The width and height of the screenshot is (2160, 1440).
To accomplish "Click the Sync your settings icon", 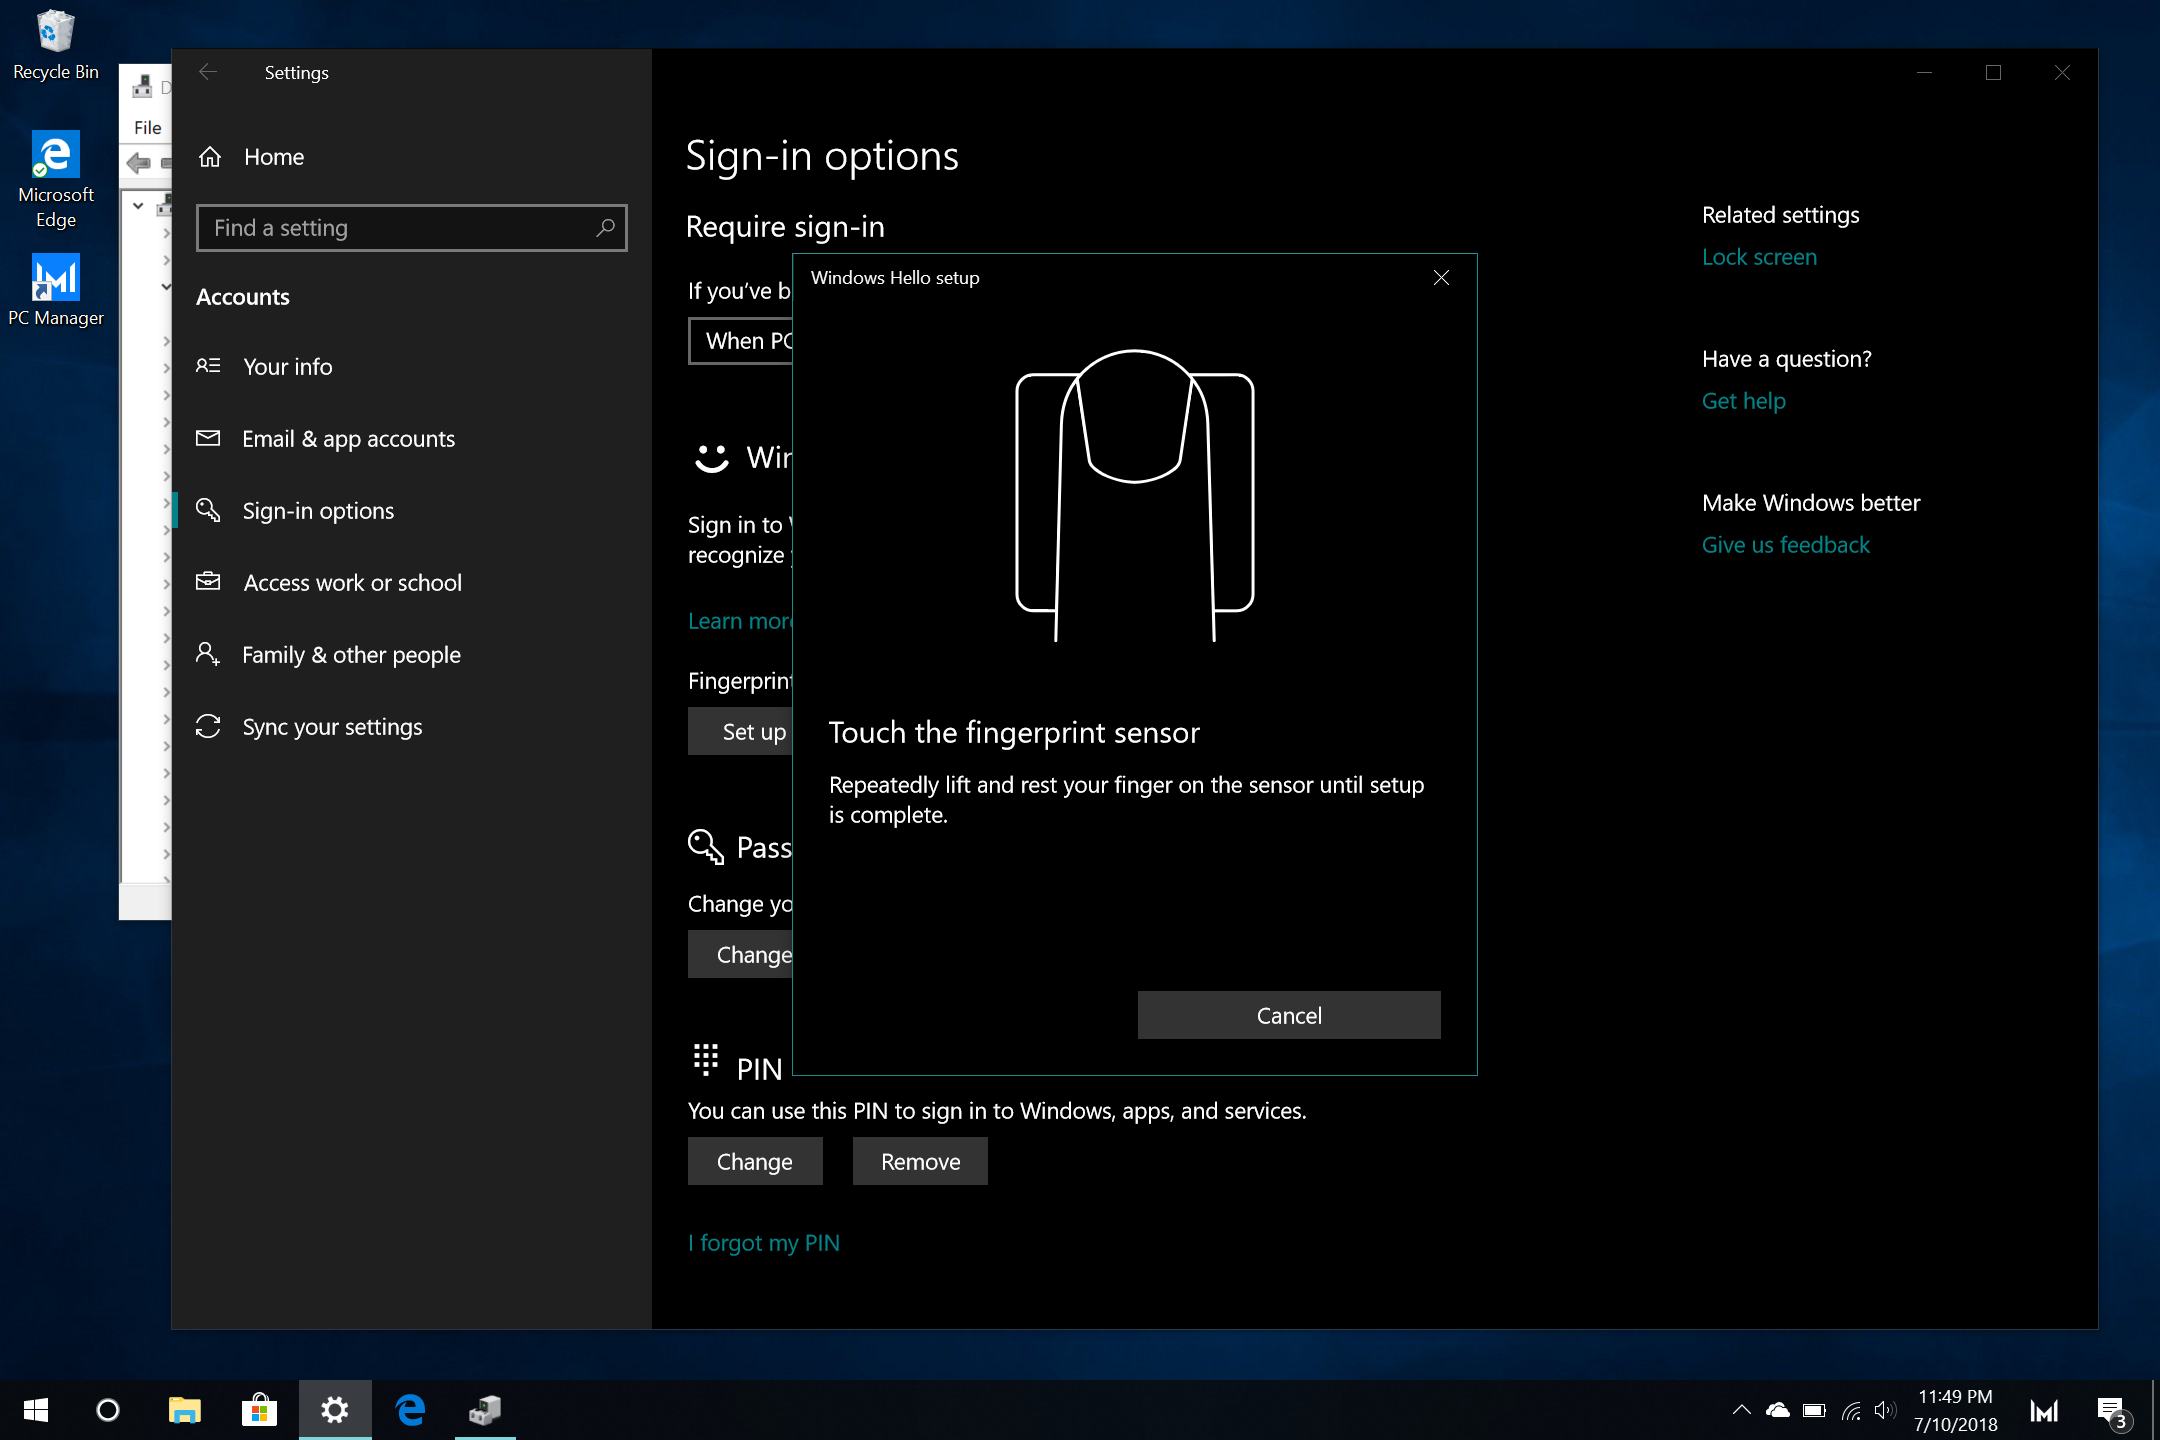I will [x=208, y=726].
